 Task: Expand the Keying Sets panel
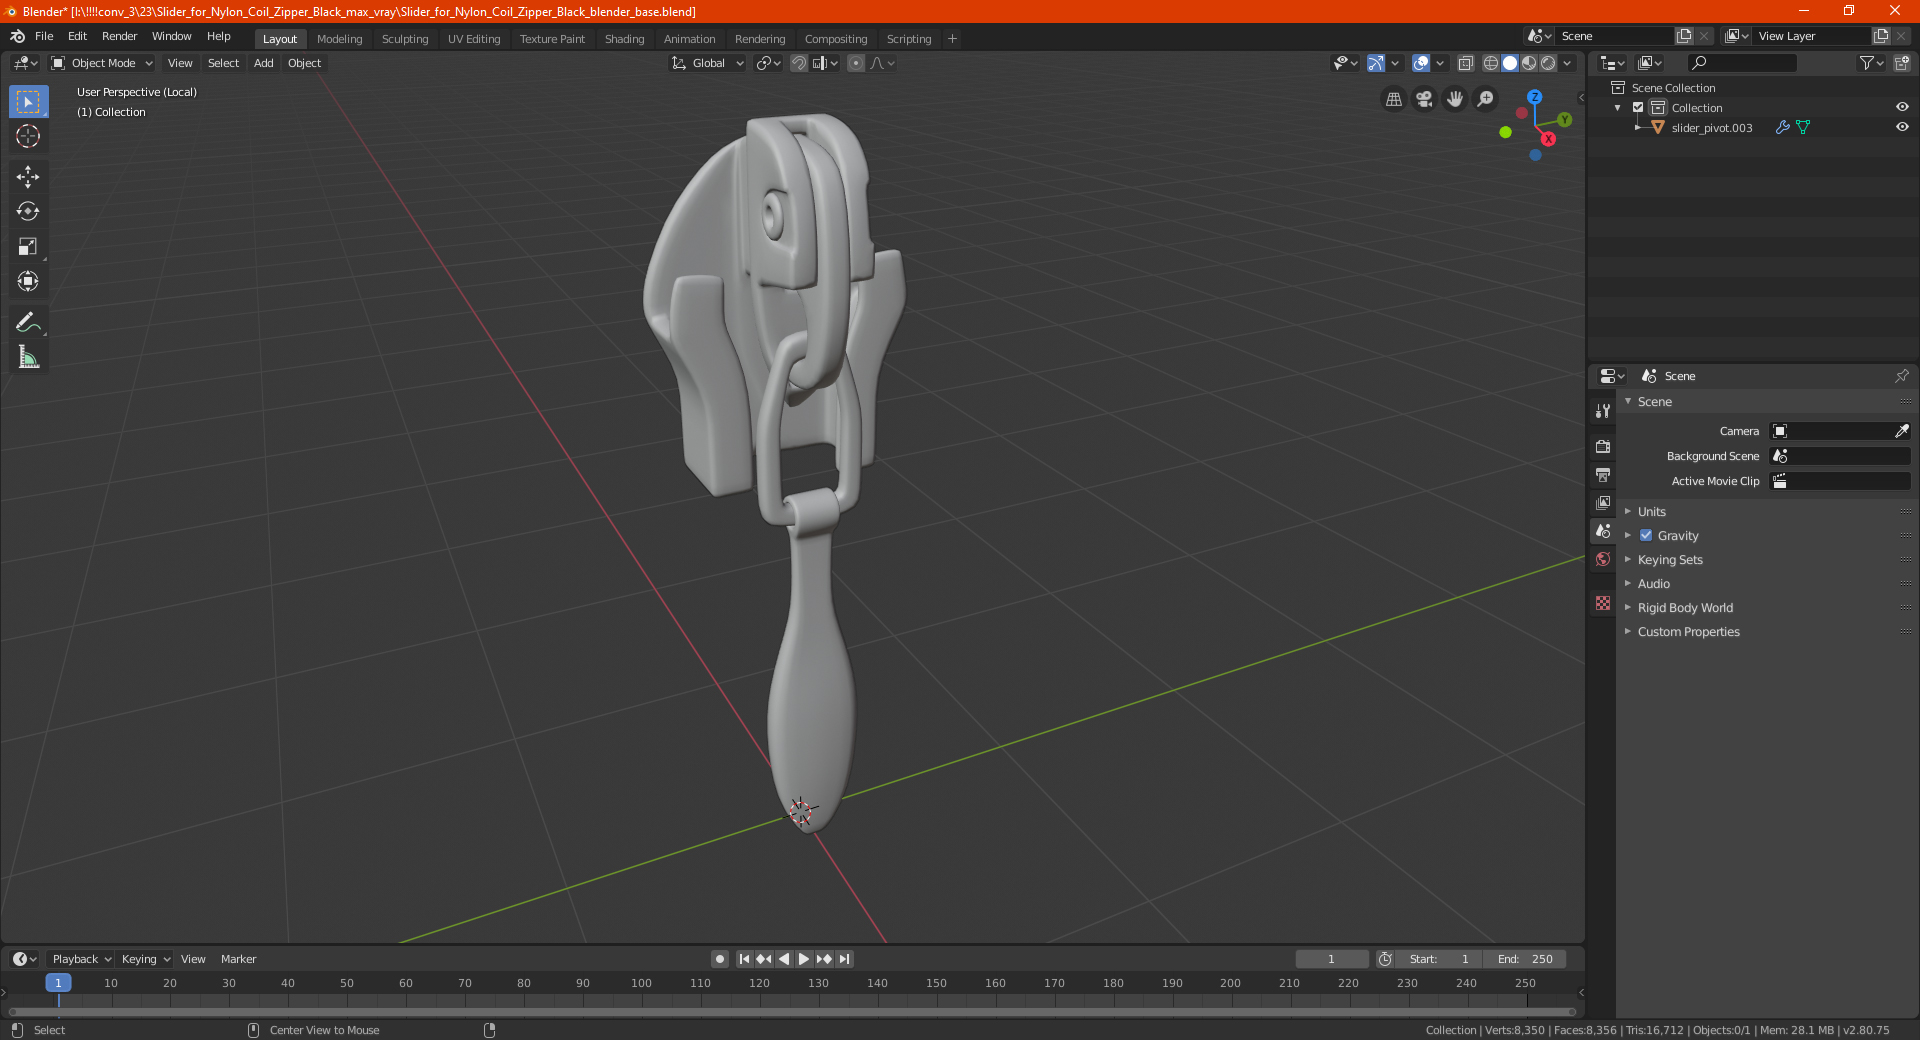1670,559
